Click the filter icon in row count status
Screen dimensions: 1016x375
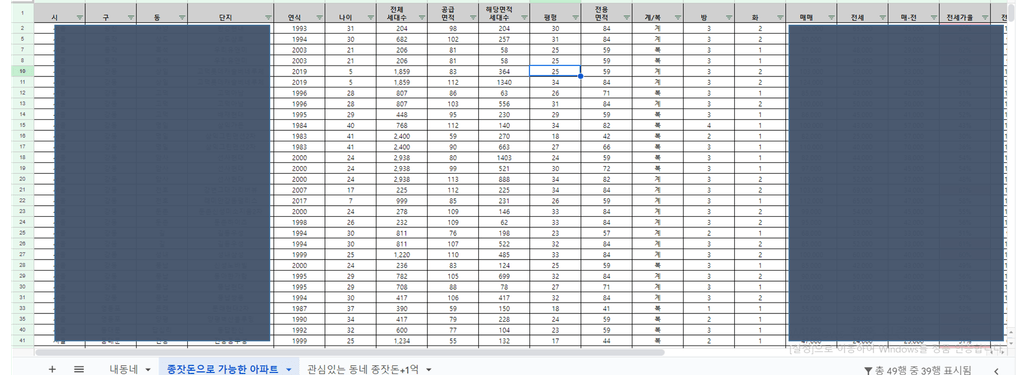pyautogui.click(x=868, y=370)
